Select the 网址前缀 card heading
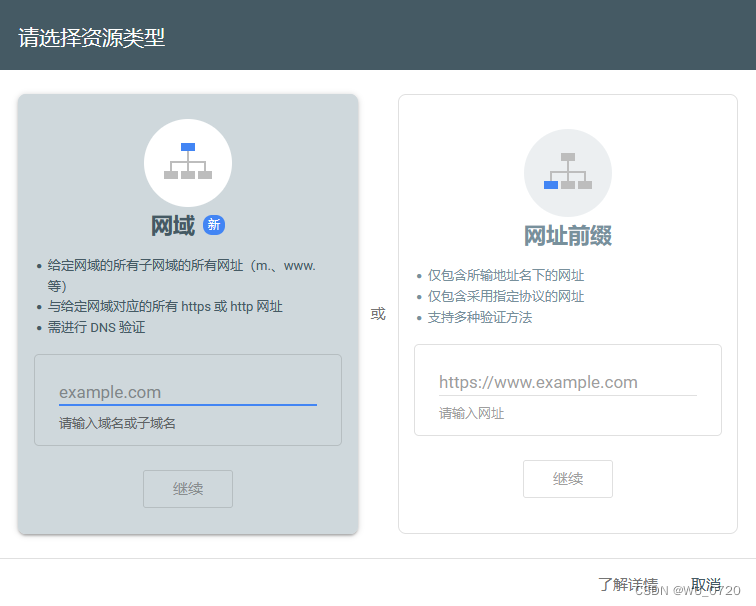Image resolution: width=756 pixels, height=606 pixels. coord(568,236)
